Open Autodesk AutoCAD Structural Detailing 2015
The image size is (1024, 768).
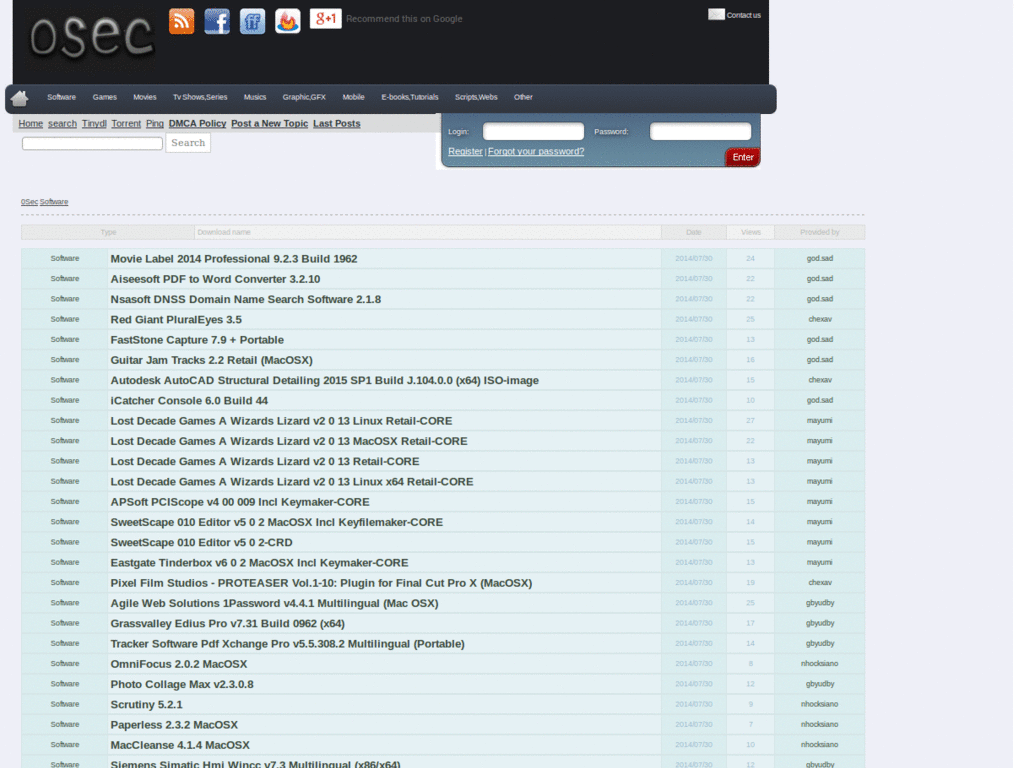click(325, 380)
